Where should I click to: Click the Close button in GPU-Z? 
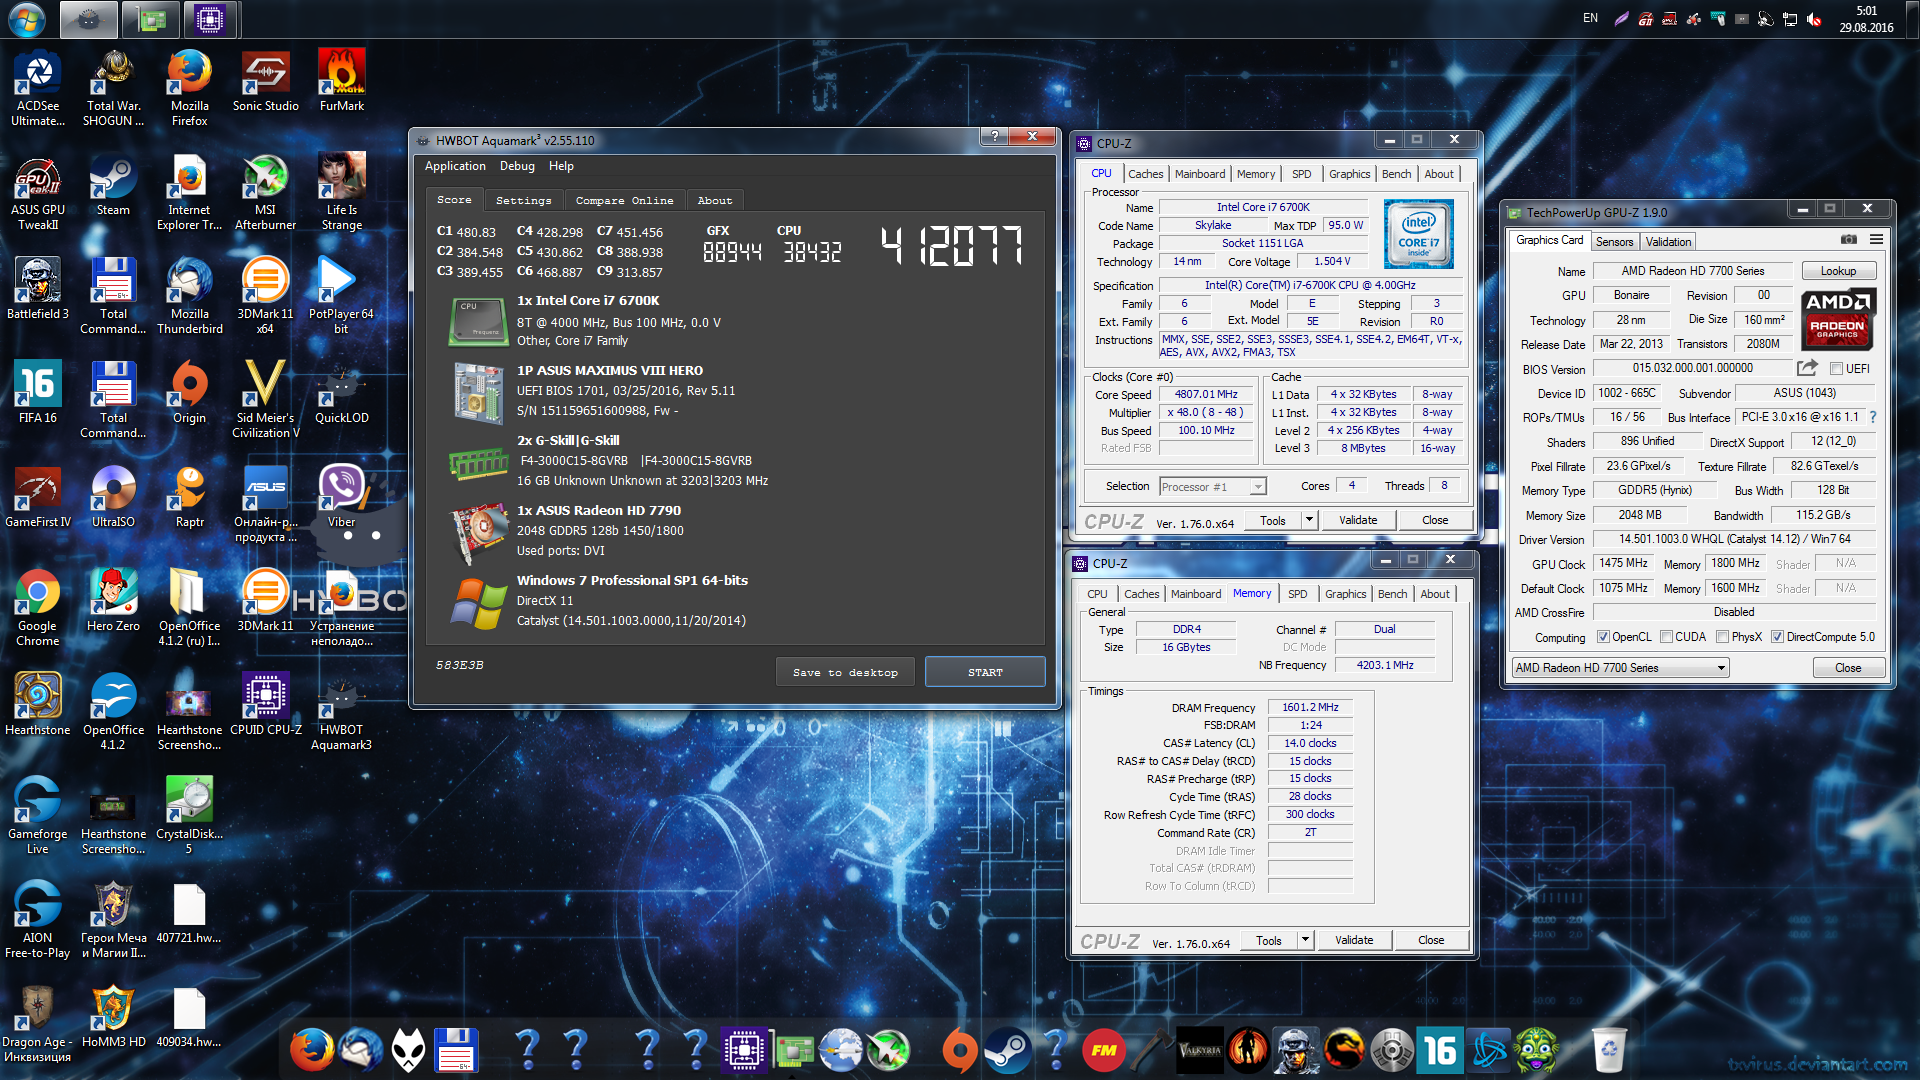(x=1848, y=668)
